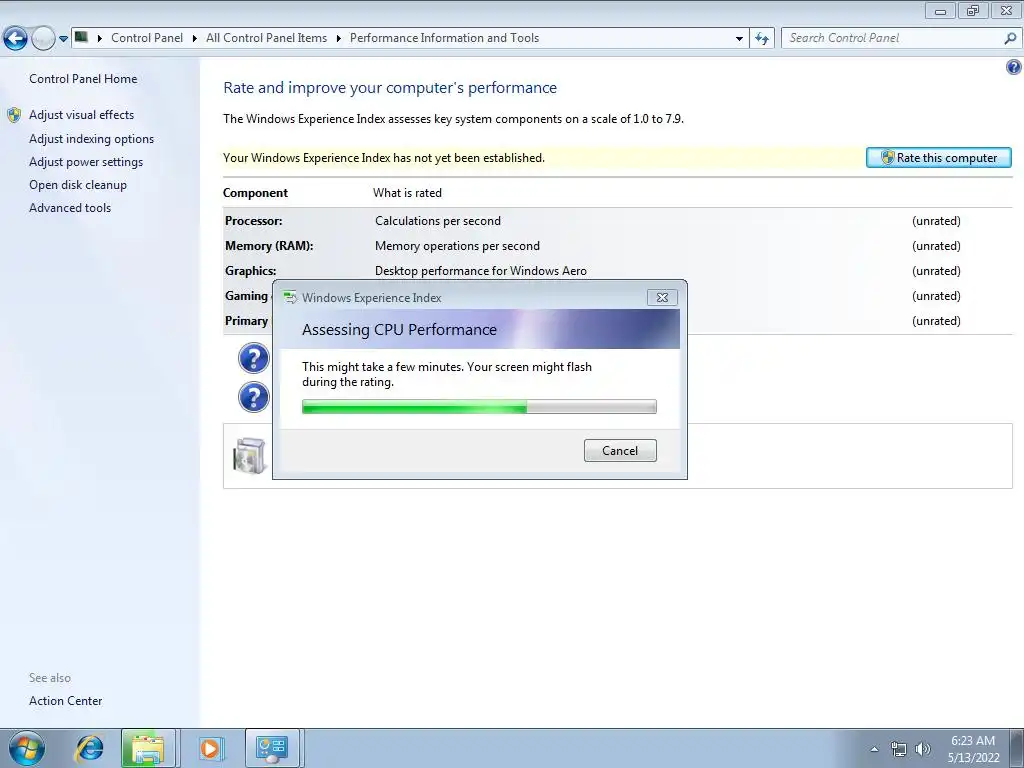Screen dimensions: 1024x768
Task: Go back with the blue Back arrow
Action: [x=15, y=39]
